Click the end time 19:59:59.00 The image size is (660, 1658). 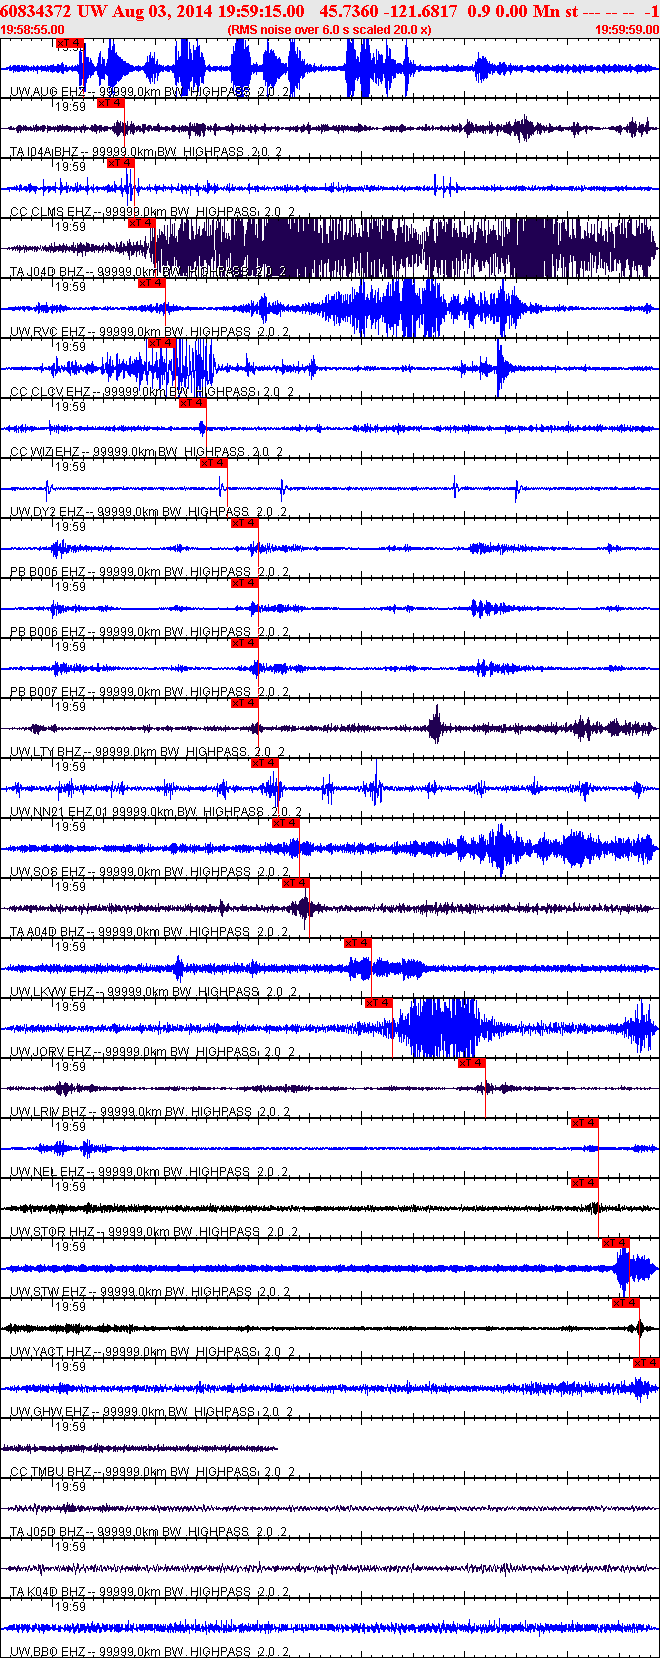[x=627, y=30]
